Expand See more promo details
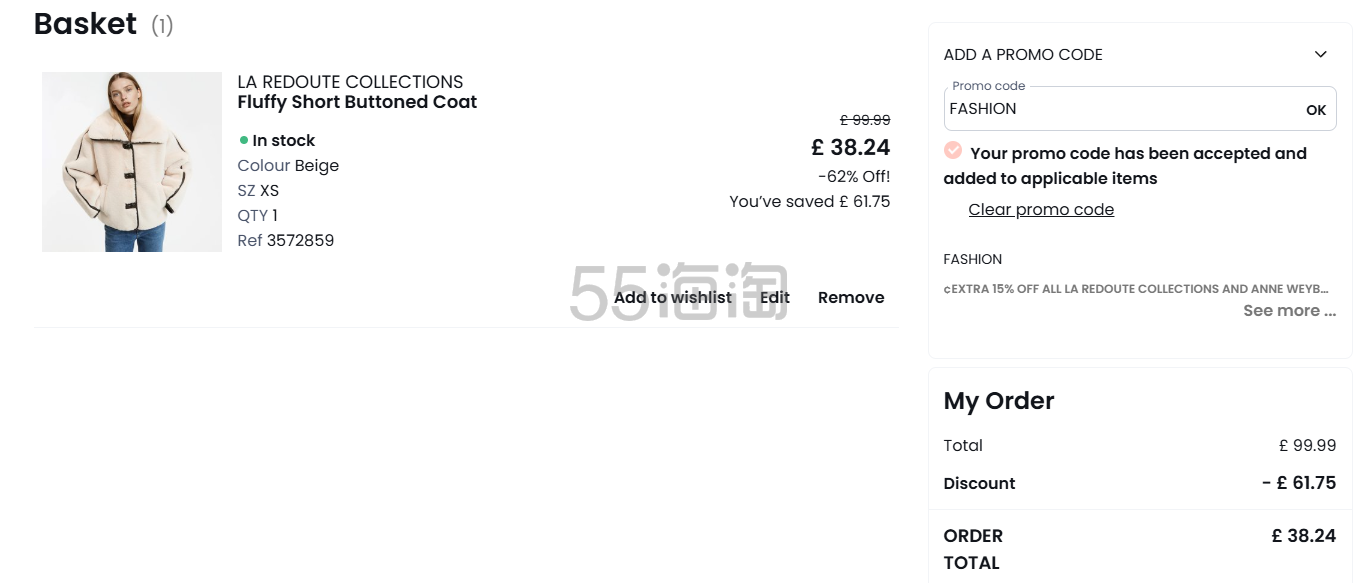This screenshot has height=583, width=1358. click(x=1288, y=311)
